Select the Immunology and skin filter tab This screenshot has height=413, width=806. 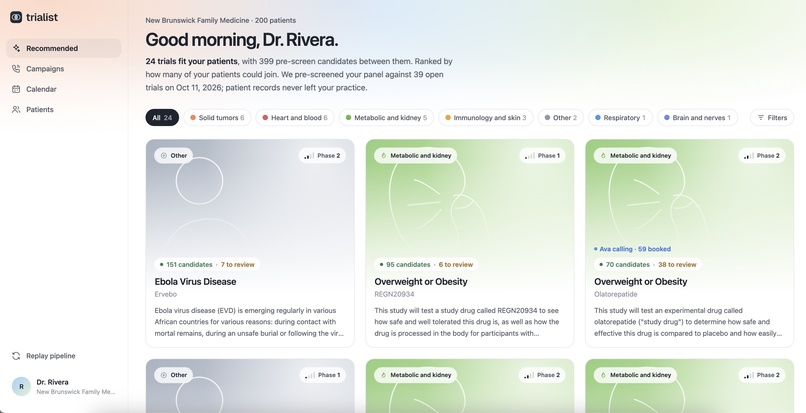(486, 118)
